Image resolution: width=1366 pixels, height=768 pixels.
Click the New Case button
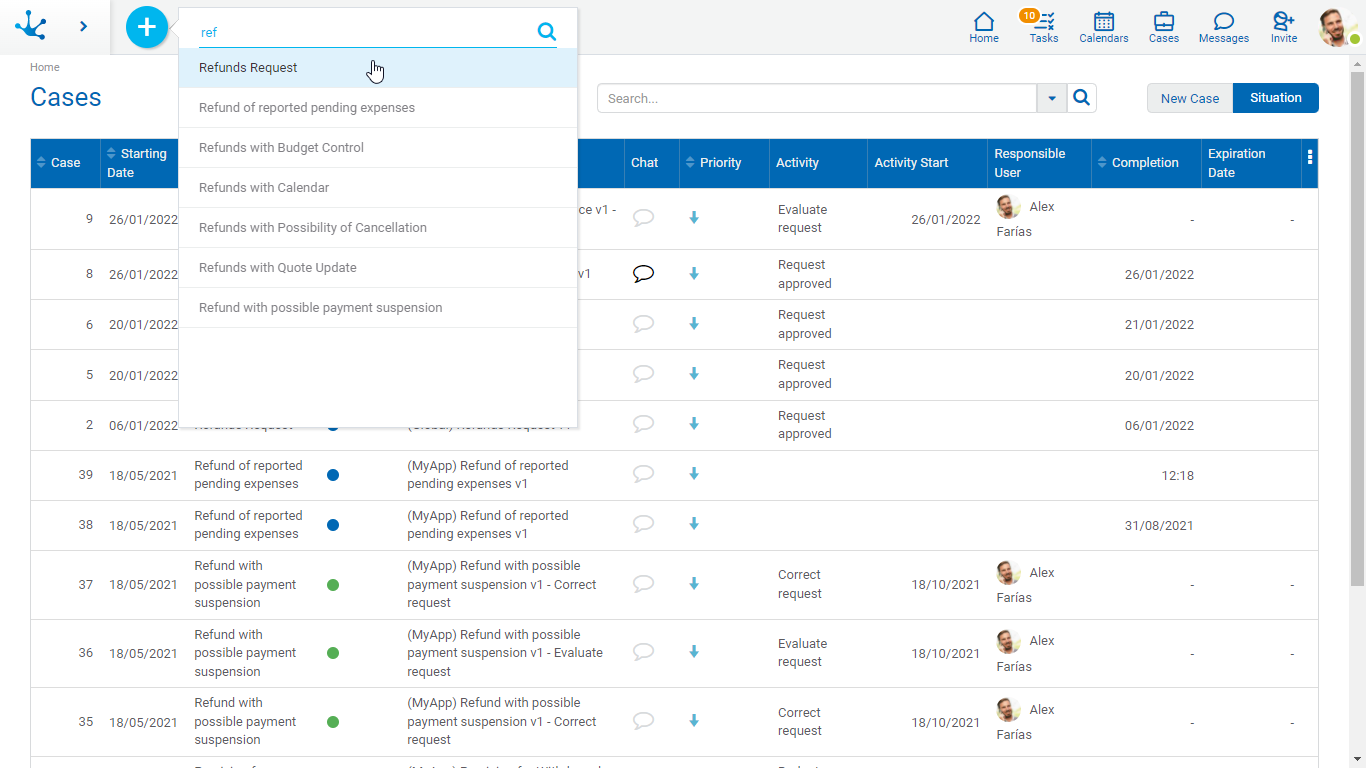pyautogui.click(x=1189, y=98)
